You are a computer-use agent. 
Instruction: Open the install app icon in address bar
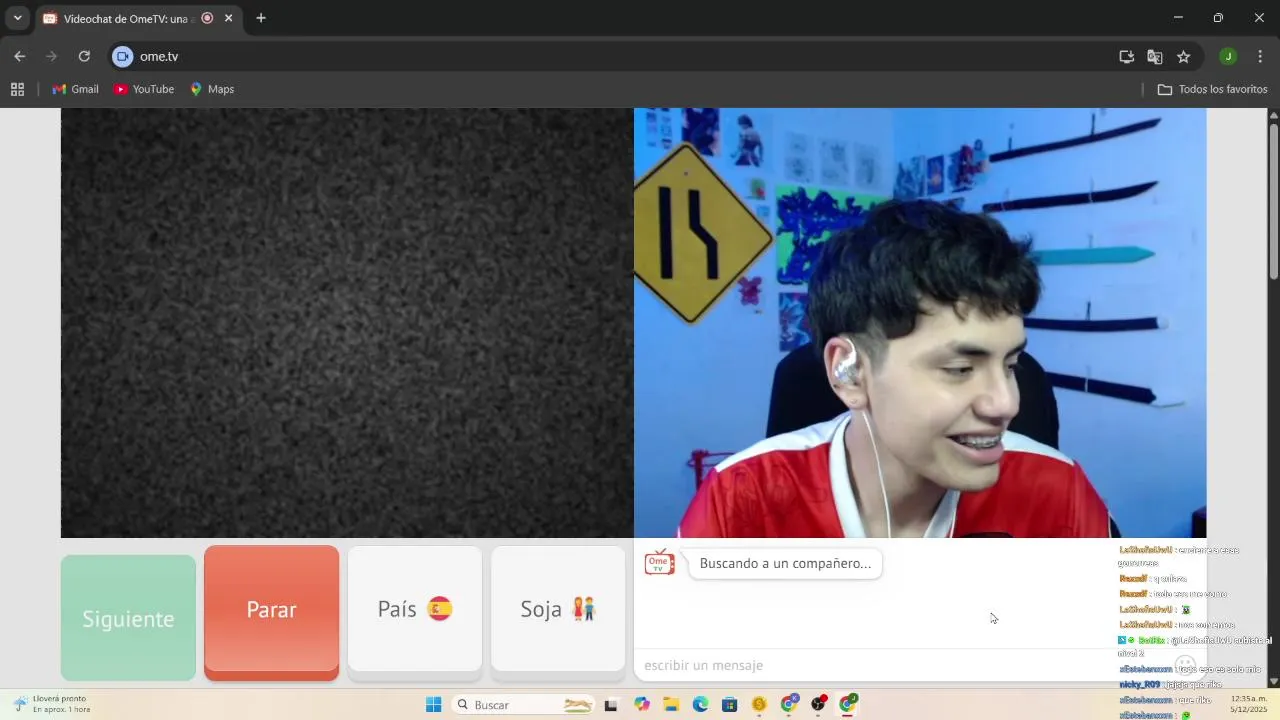[1126, 57]
